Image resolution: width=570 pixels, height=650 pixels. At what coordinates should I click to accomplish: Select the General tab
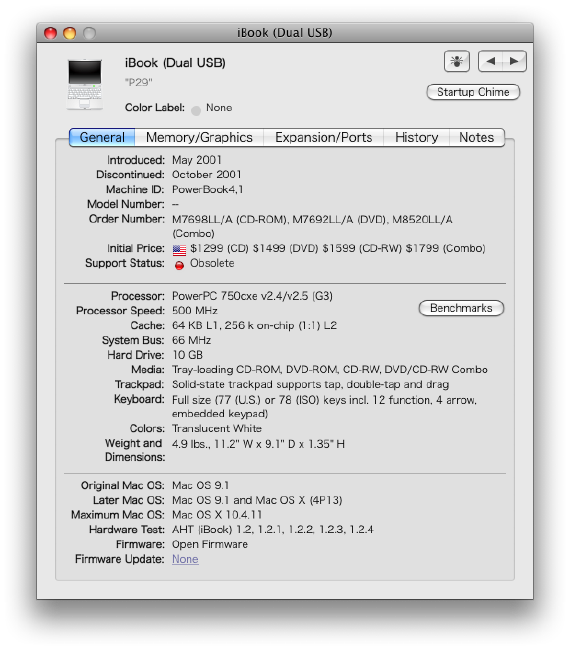(102, 137)
